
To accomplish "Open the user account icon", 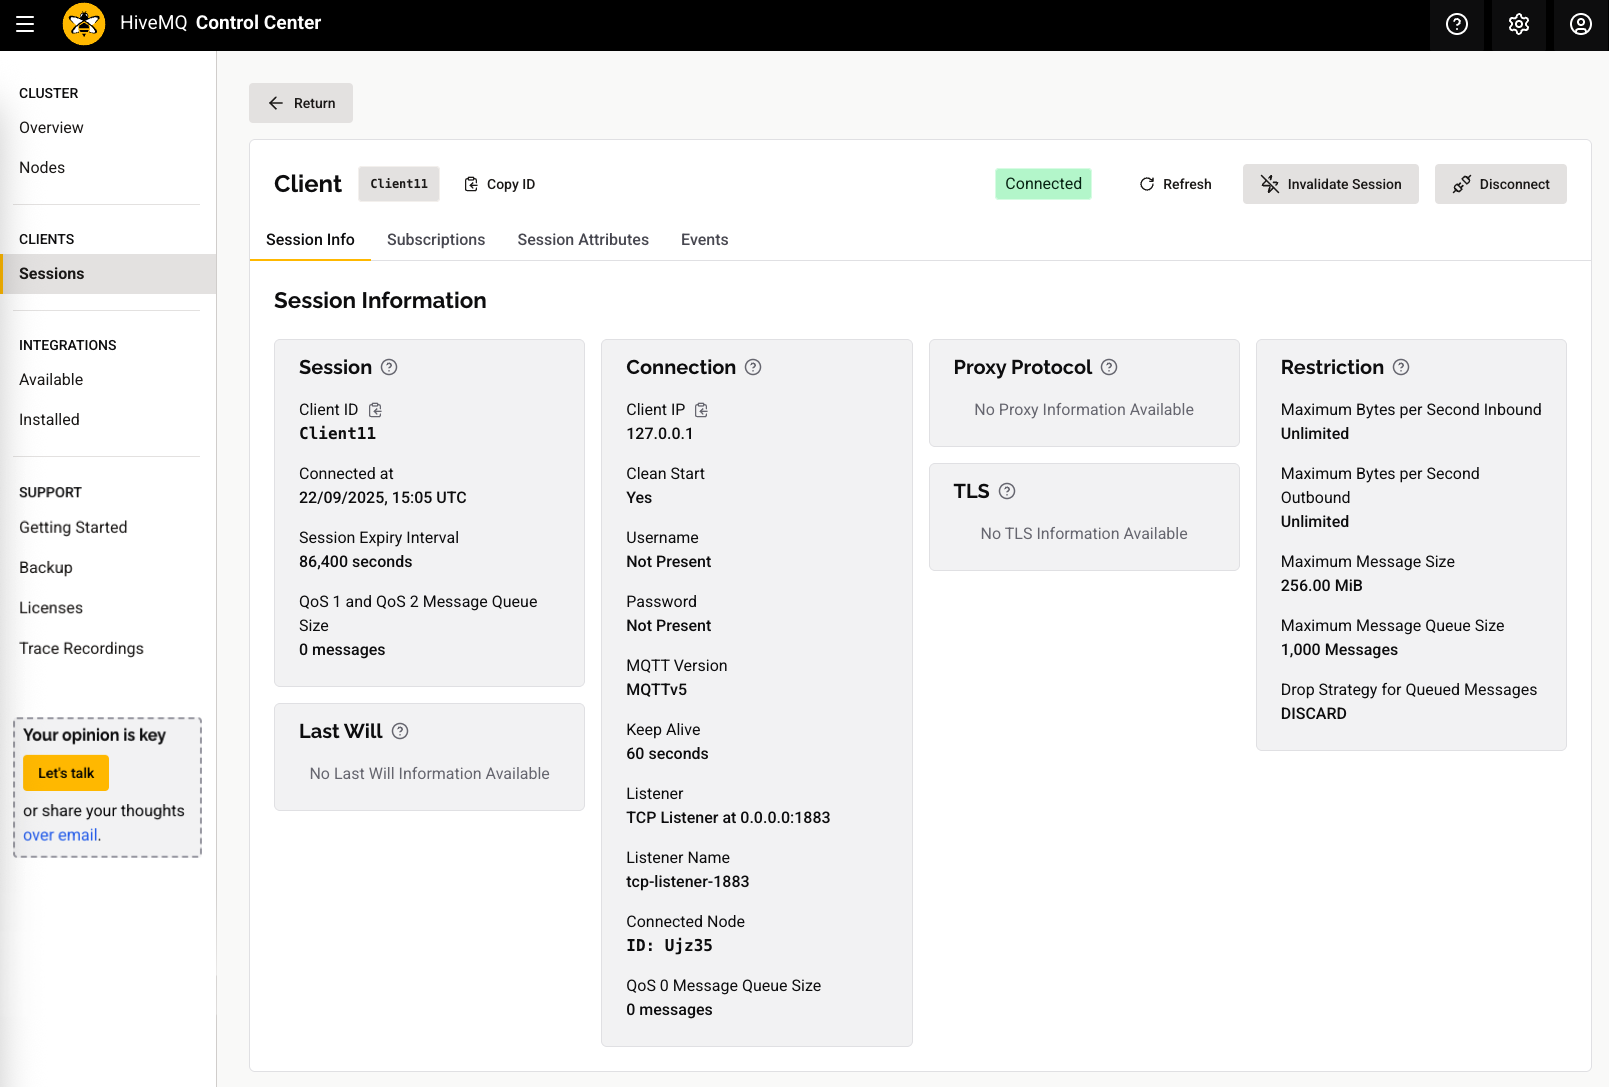I will (1581, 24).
